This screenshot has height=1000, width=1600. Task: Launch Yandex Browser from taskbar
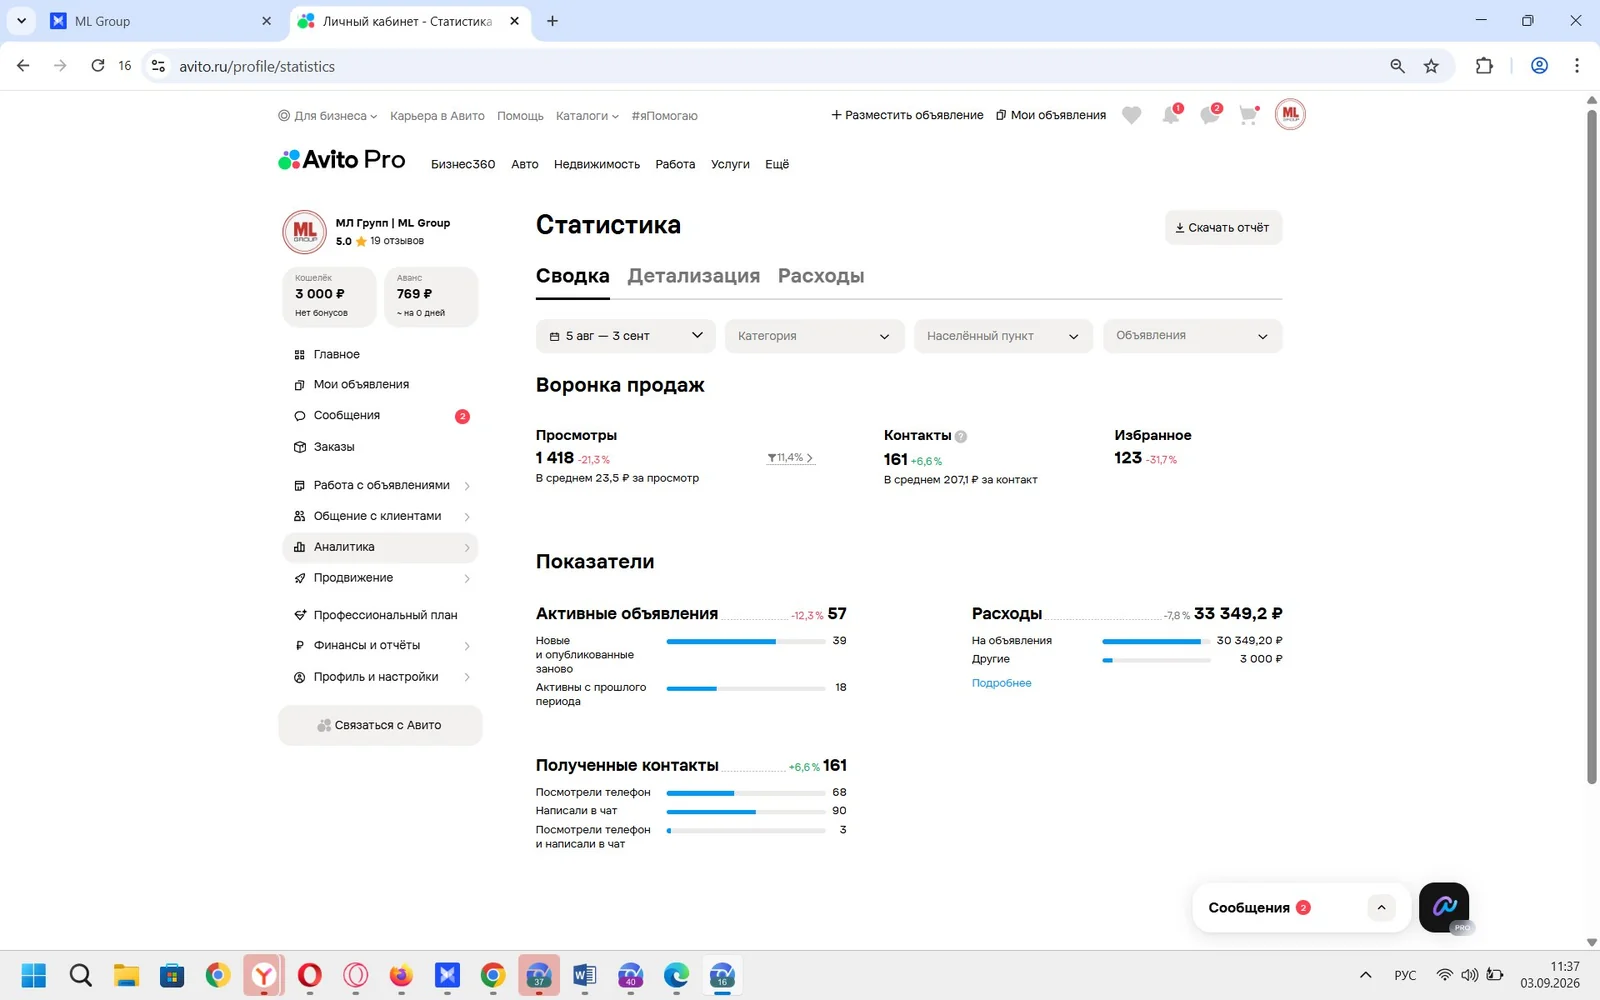[264, 975]
